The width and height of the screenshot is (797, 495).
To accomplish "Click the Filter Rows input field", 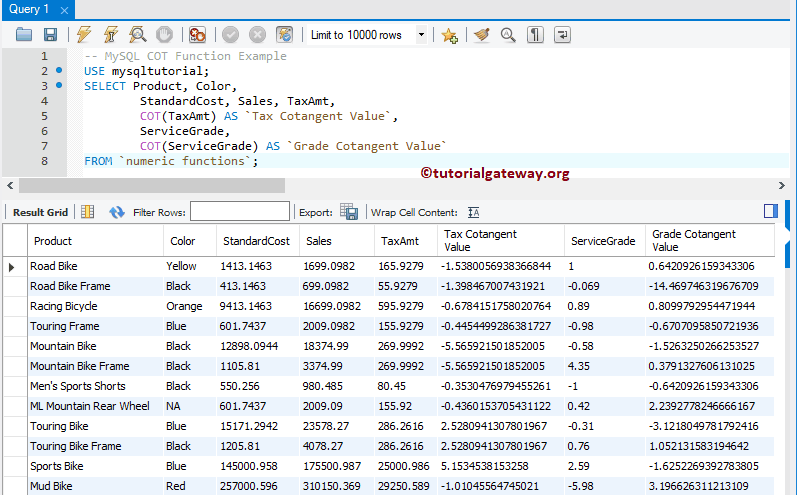I will coord(239,212).
